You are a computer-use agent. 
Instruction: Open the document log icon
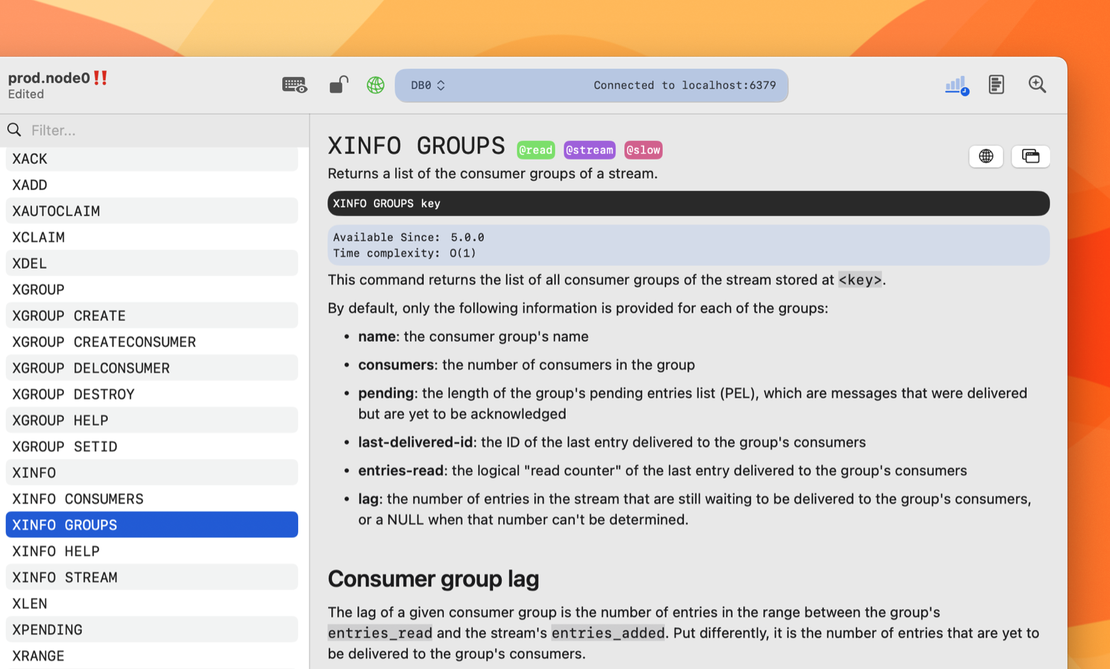tap(996, 85)
